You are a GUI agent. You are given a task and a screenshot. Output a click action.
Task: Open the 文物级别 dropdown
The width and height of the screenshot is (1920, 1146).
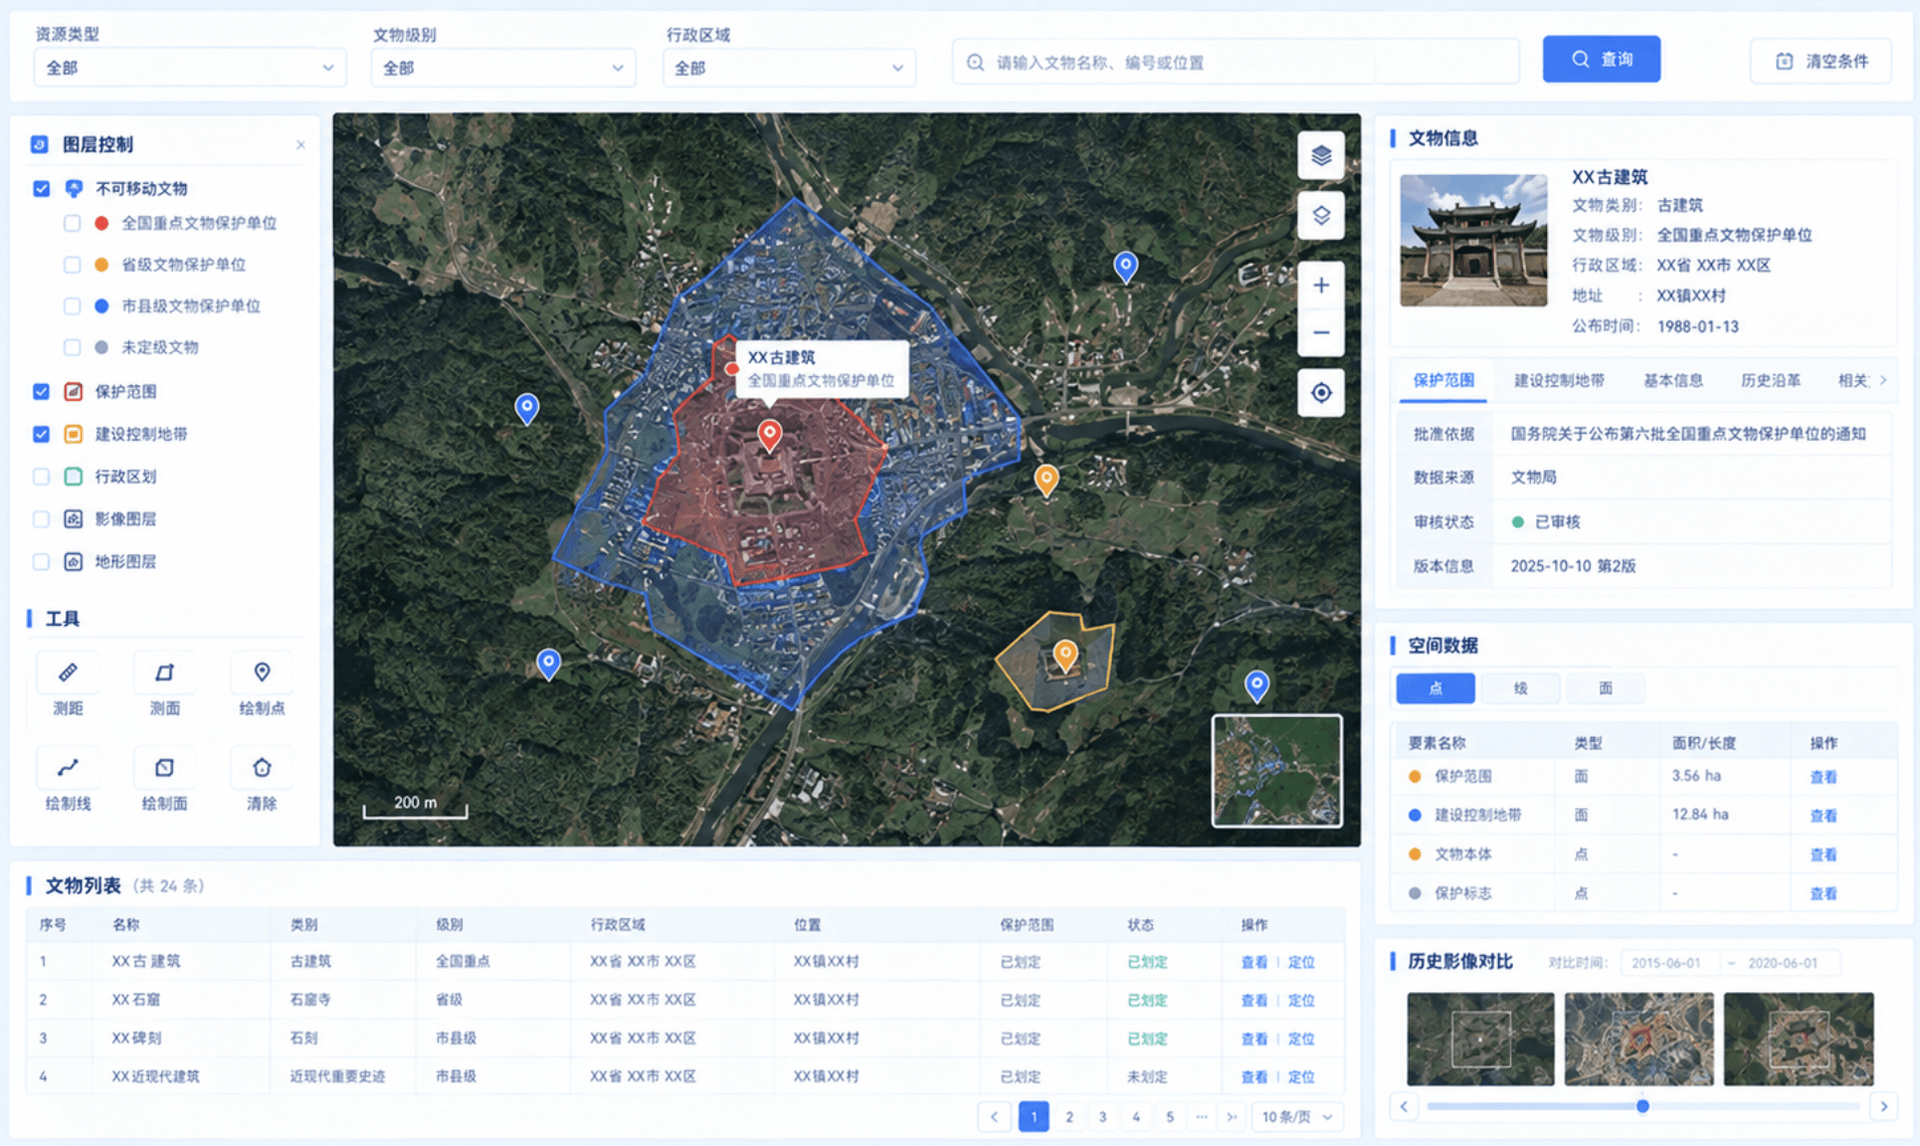pos(503,67)
